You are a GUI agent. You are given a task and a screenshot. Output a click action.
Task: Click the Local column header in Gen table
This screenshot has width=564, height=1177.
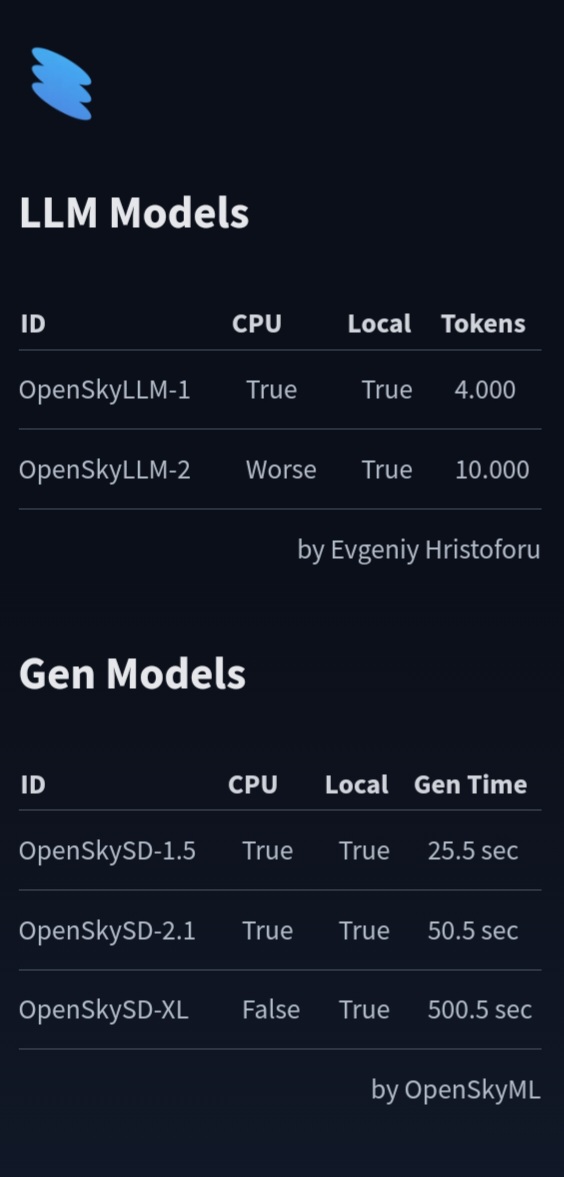pyautogui.click(x=357, y=784)
